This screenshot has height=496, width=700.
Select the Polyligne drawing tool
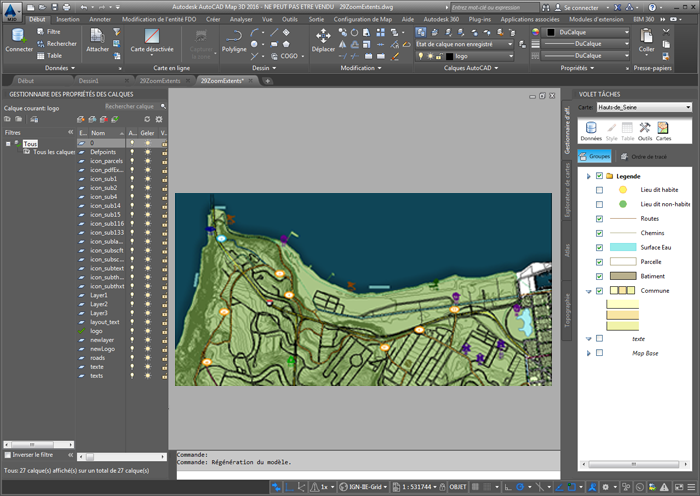tap(233, 39)
